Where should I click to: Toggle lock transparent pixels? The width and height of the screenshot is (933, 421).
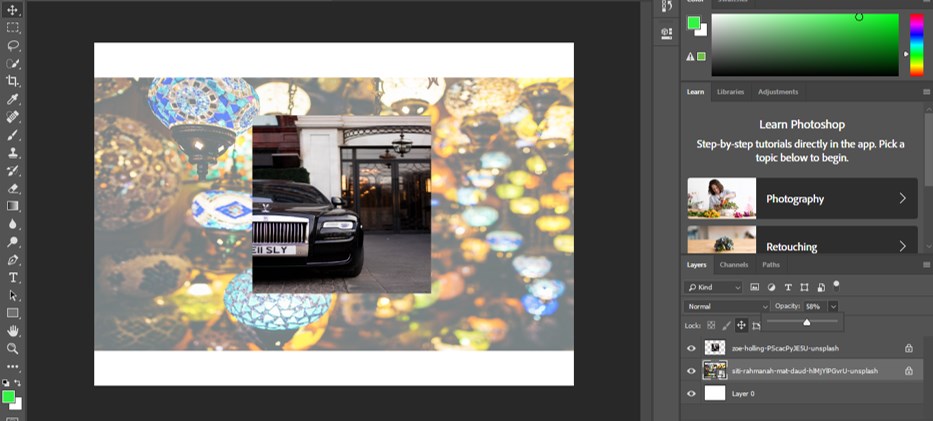click(711, 325)
